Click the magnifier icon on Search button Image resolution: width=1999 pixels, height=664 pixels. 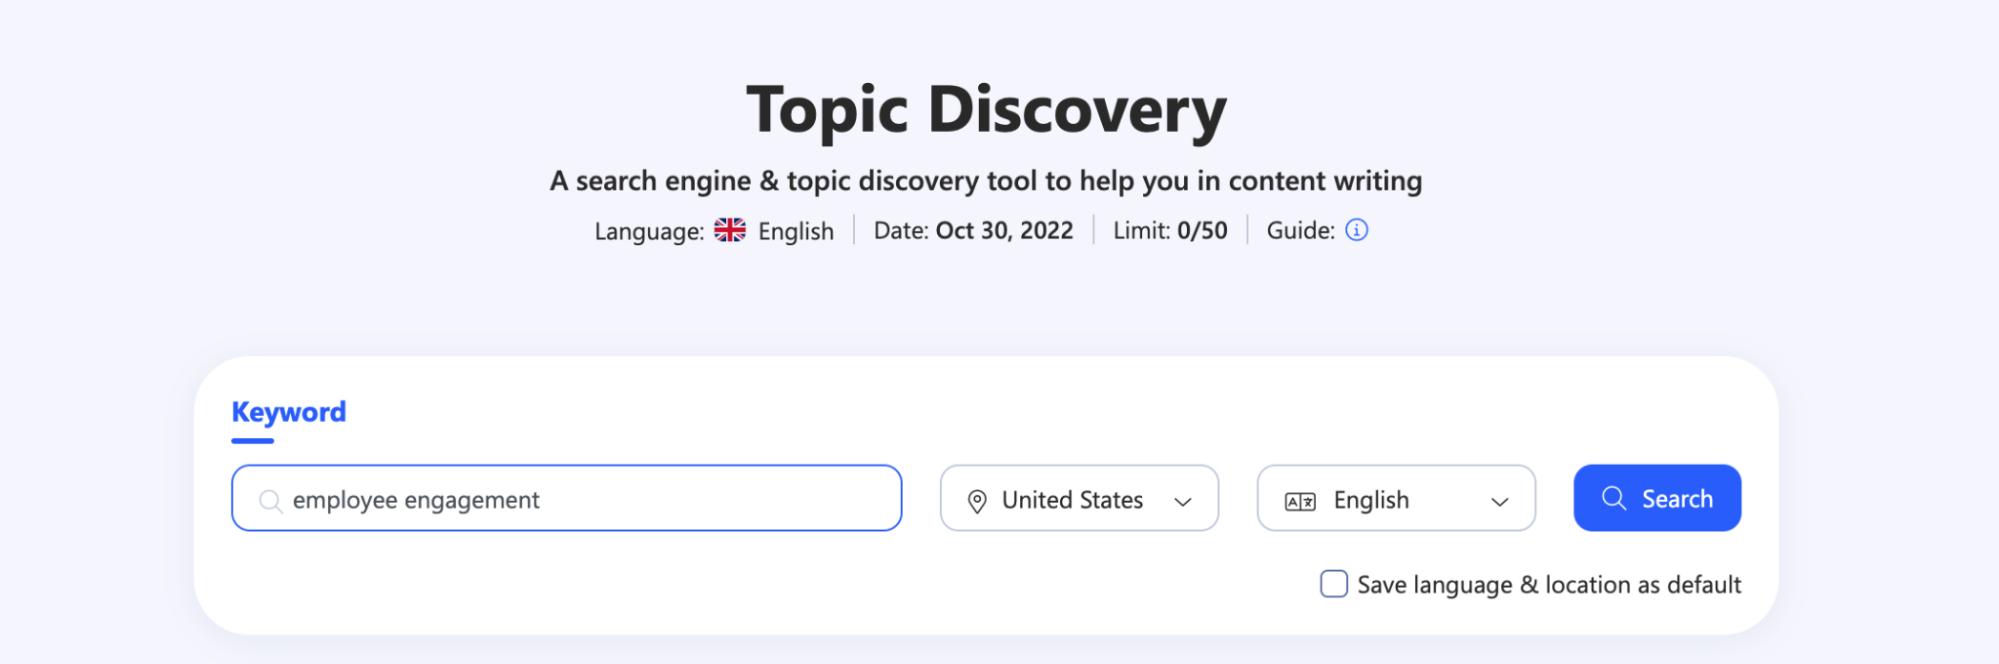1614,498
